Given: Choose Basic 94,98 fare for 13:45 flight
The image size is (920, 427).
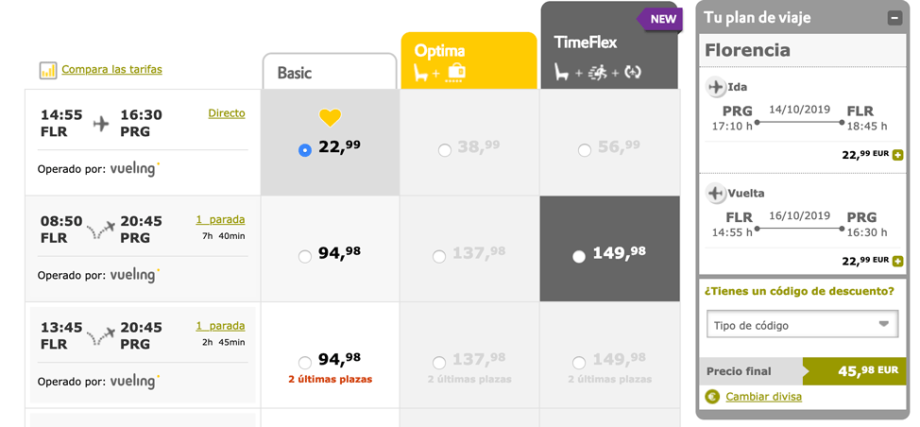Looking at the screenshot, I should coord(304,362).
